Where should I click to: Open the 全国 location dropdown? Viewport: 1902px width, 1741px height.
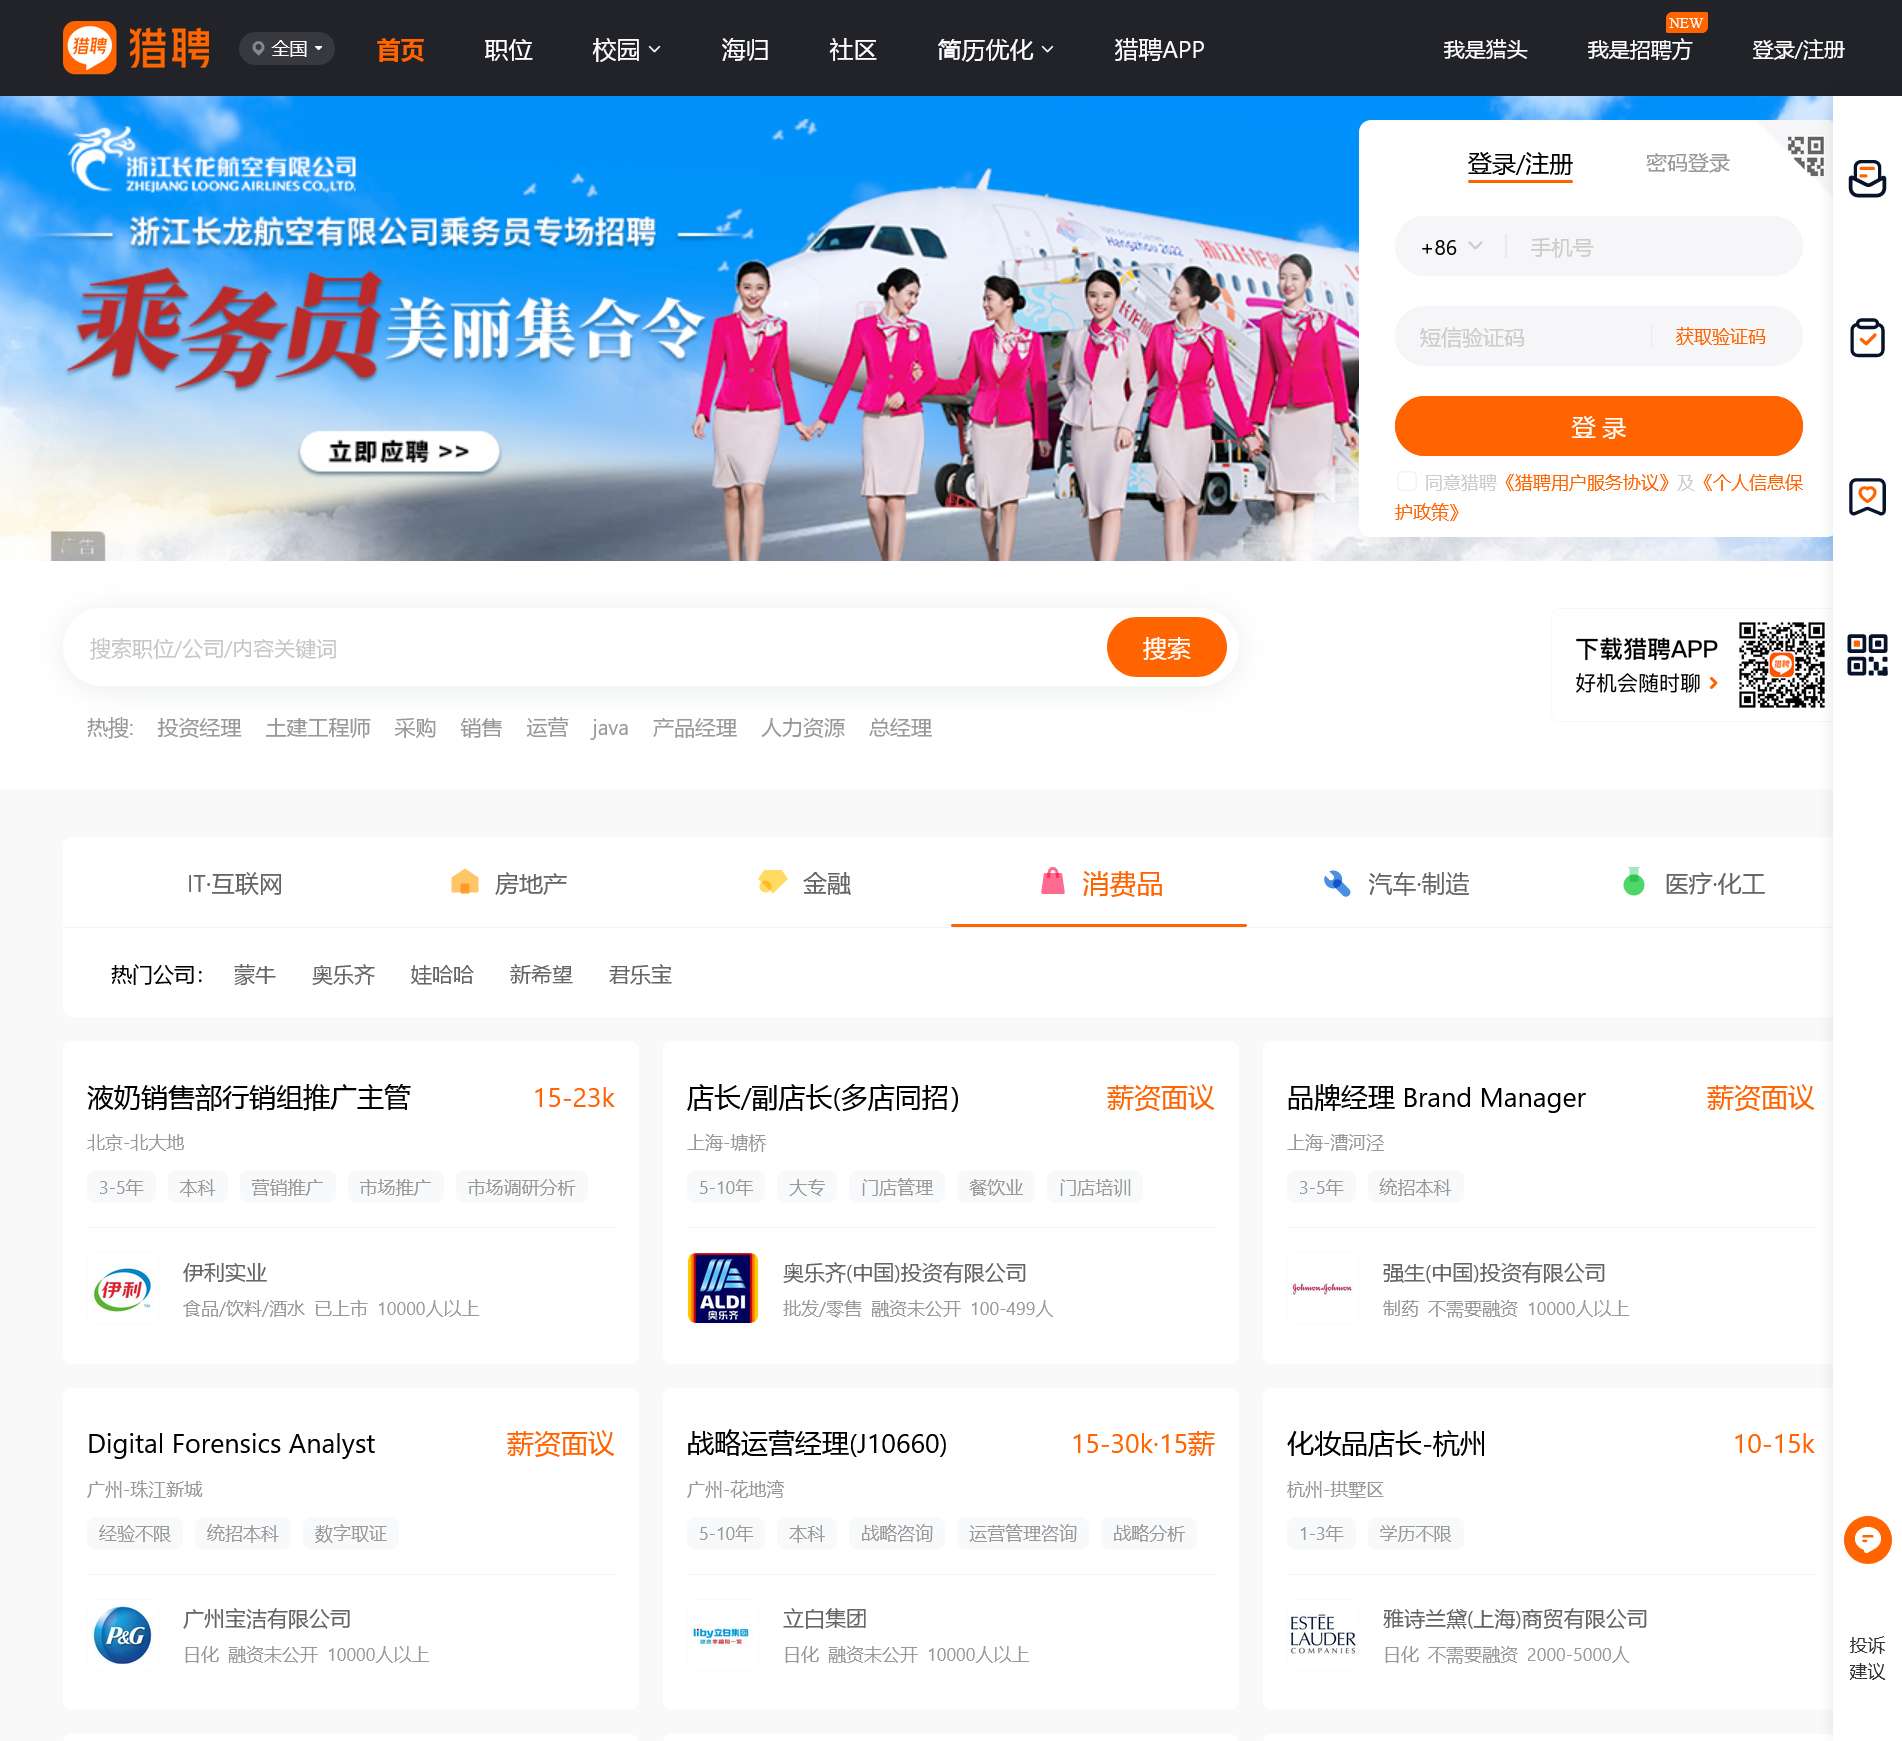pos(287,48)
